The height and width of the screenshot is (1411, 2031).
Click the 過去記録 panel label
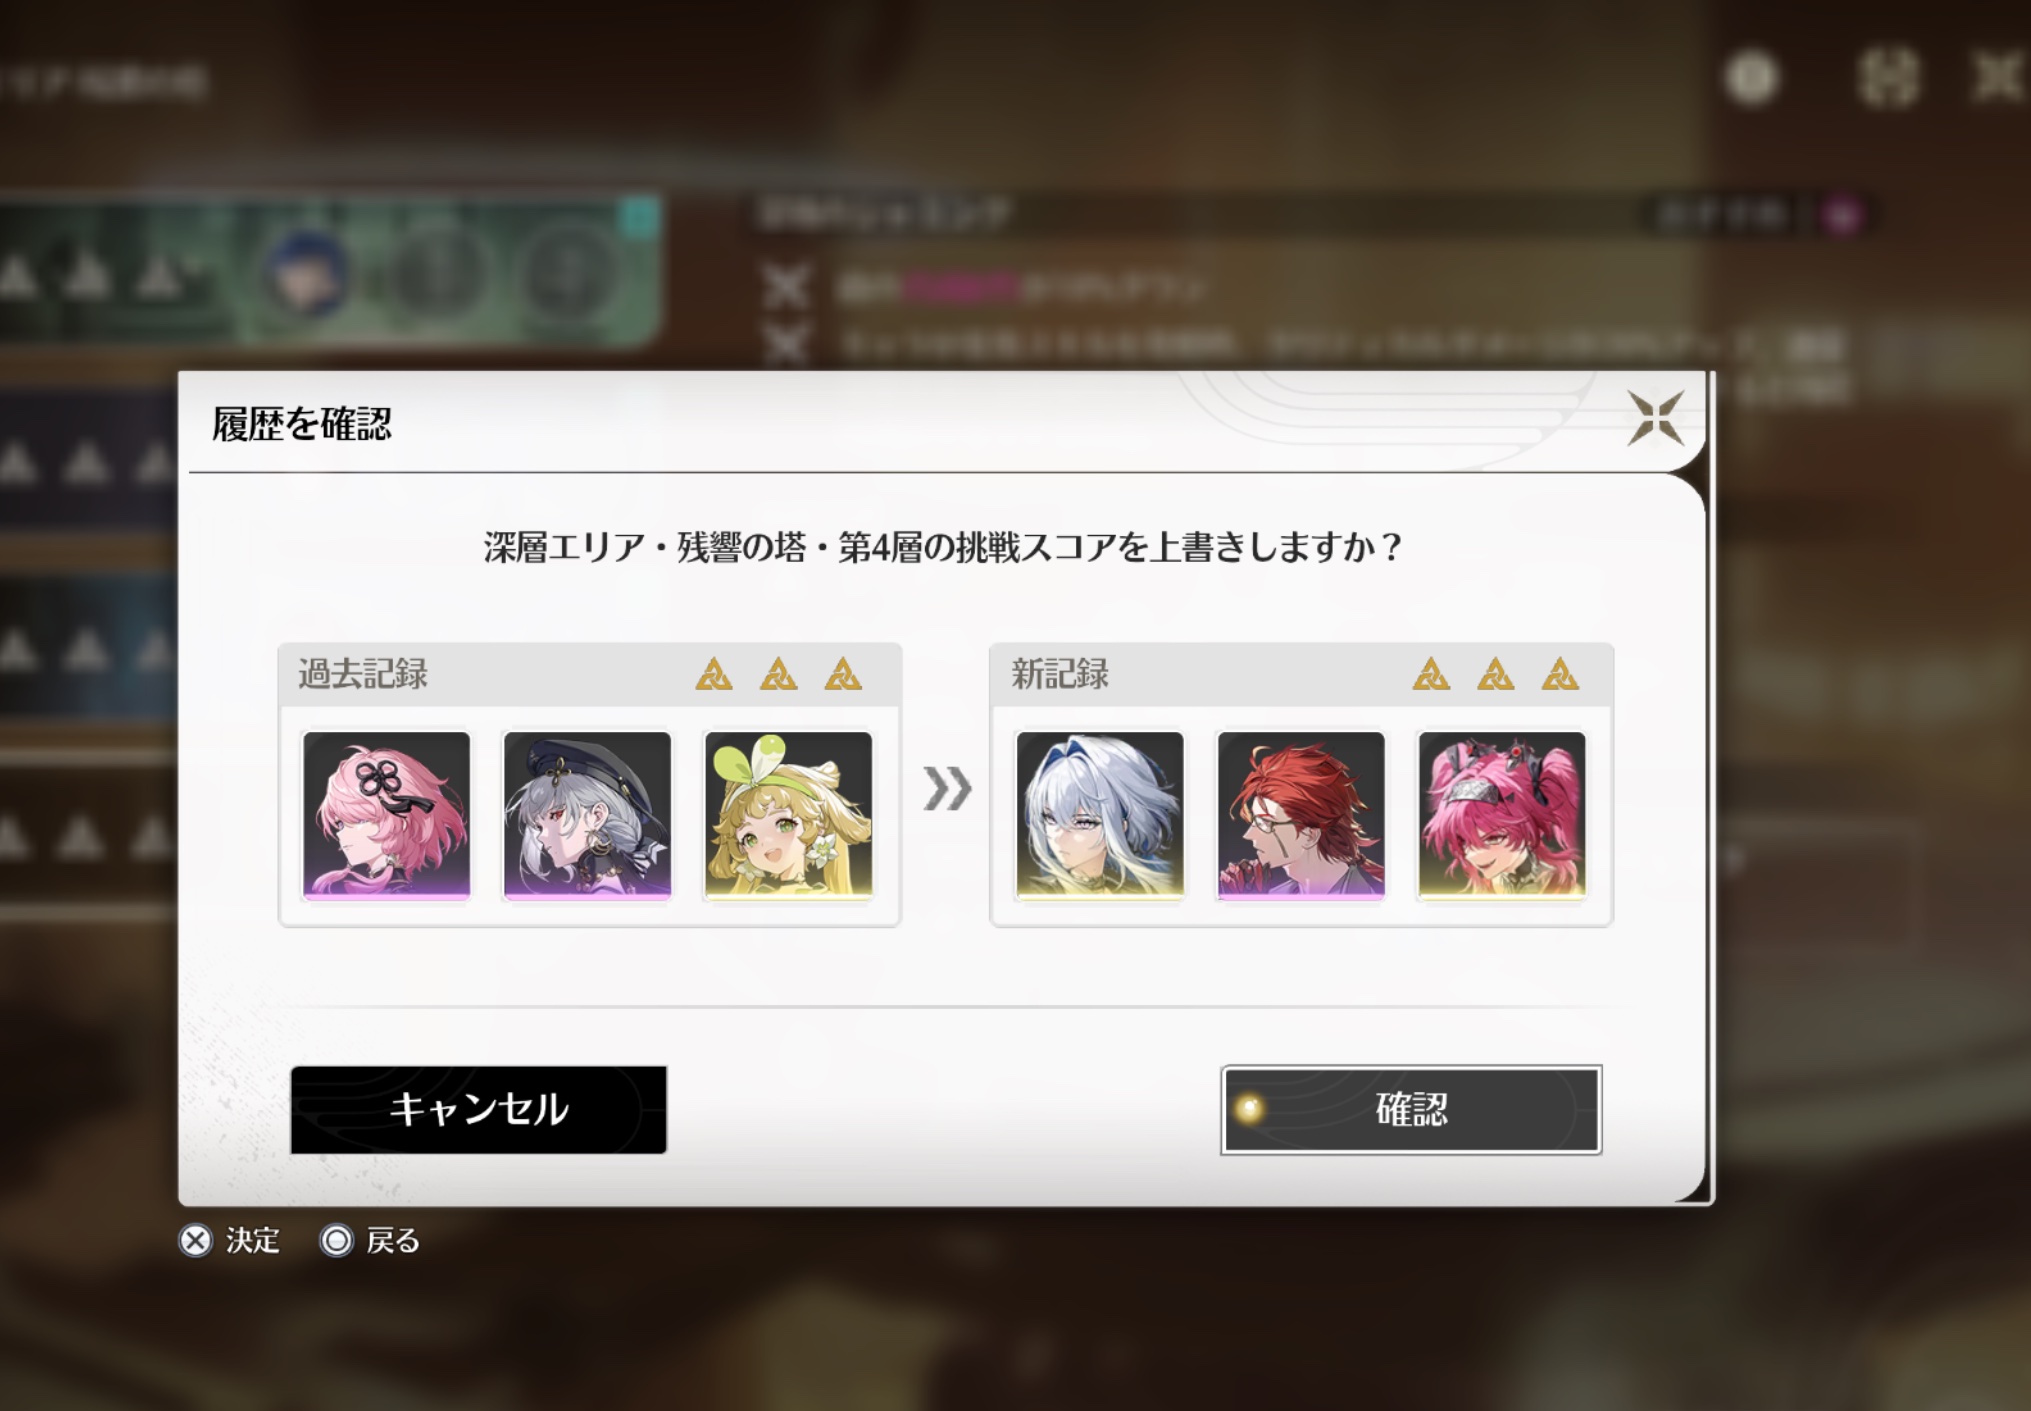point(362,674)
